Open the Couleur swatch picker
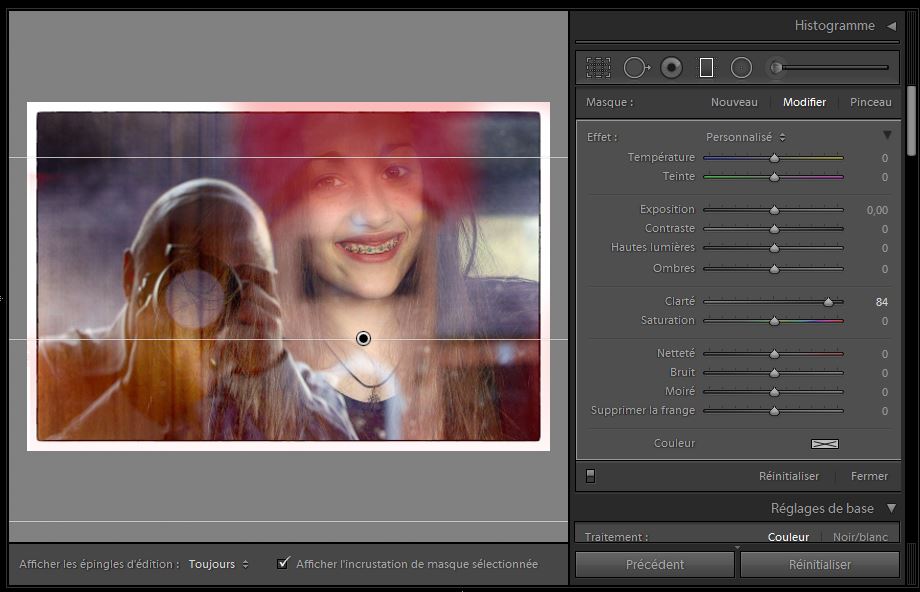The width and height of the screenshot is (920, 592). point(824,443)
